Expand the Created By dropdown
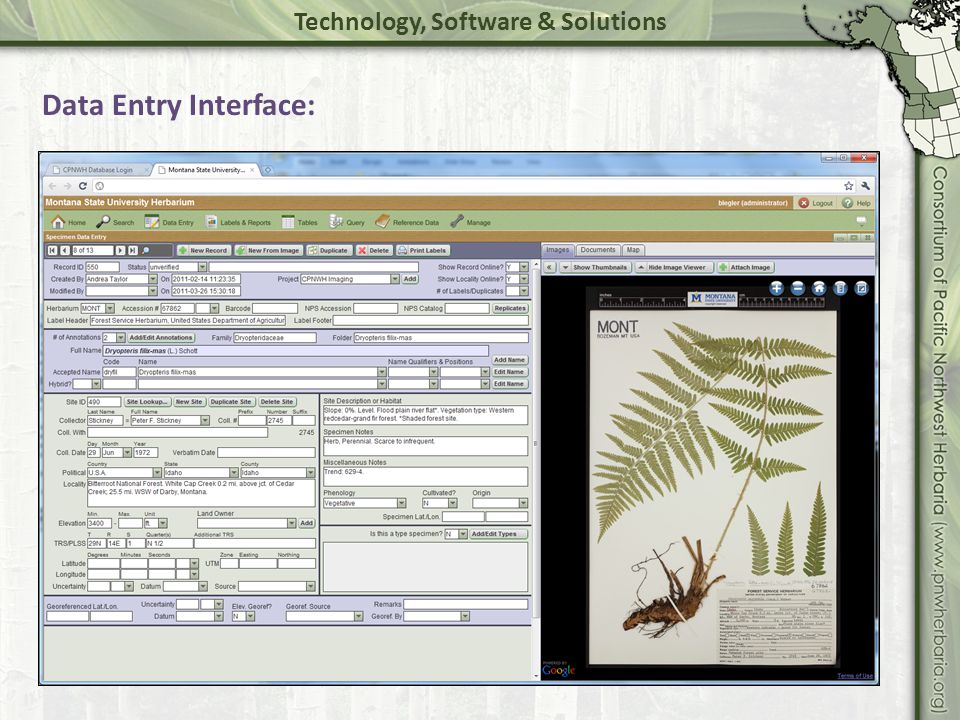This screenshot has height=720, width=960. (152, 279)
